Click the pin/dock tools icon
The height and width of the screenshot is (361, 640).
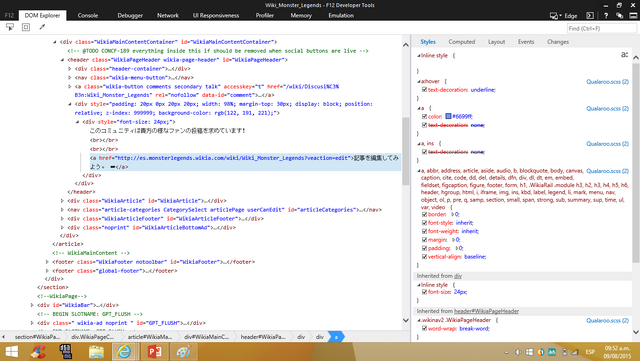point(633,16)
